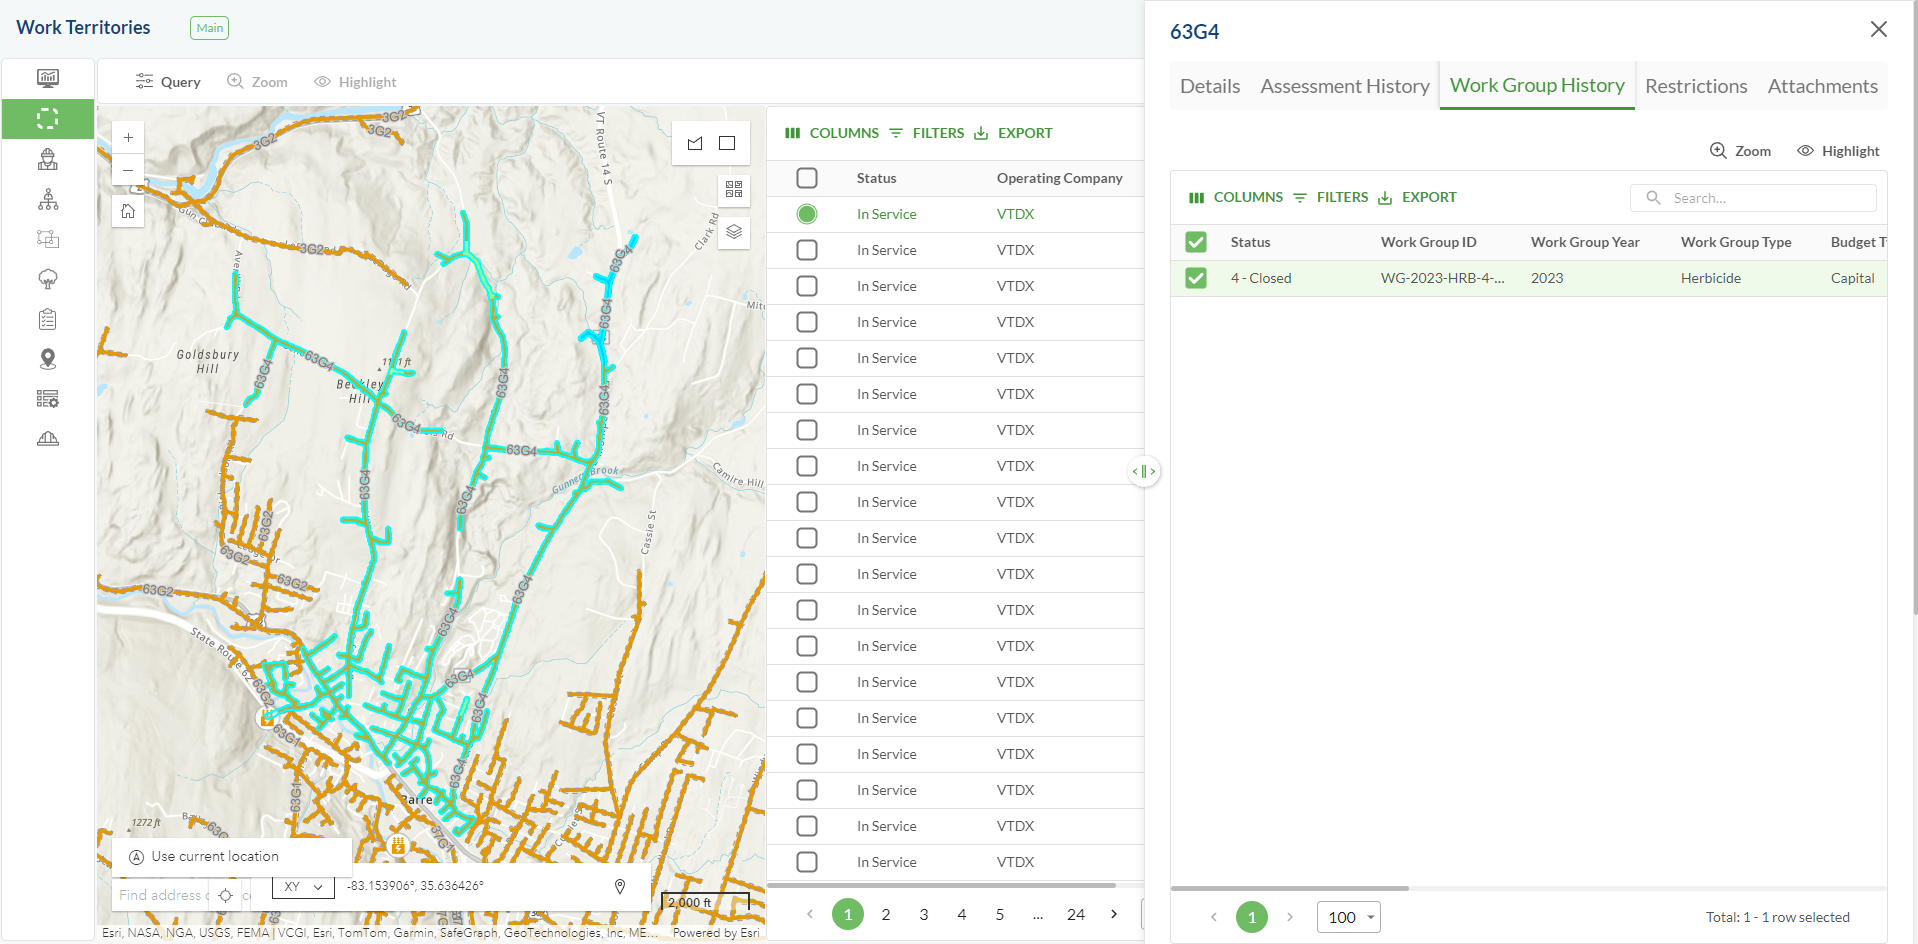
Task: Open the rows per page dropdown showing 100
Action: 1348,917
